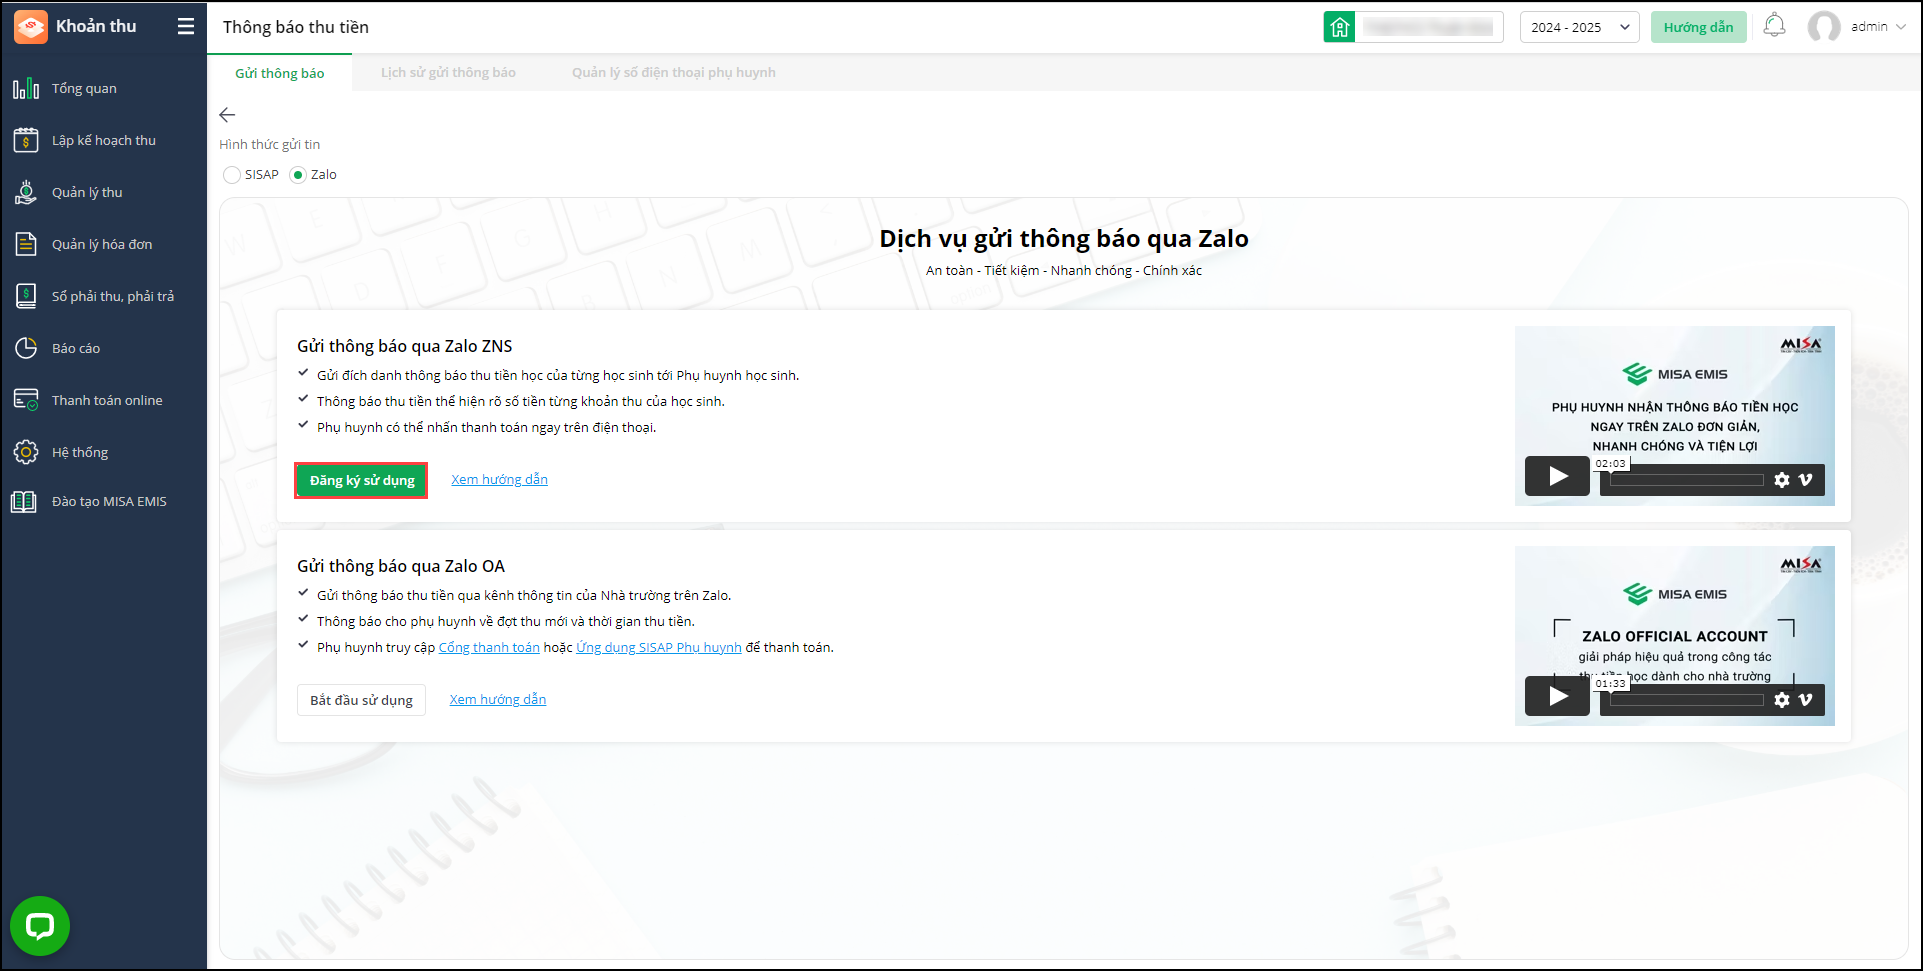Seek the Zalo OA video progress bar
Viewport: 1923px width, 971px height.
pyautogui.click(x=1686, y=700)
